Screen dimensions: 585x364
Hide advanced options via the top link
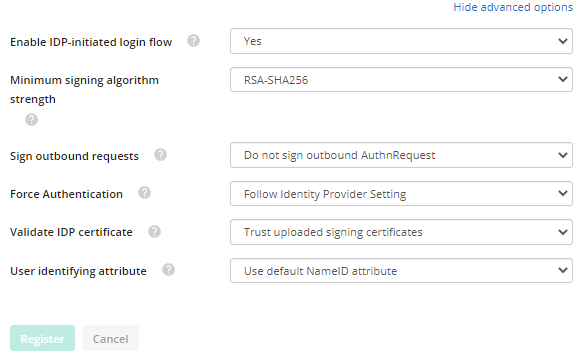pos(513,7)
